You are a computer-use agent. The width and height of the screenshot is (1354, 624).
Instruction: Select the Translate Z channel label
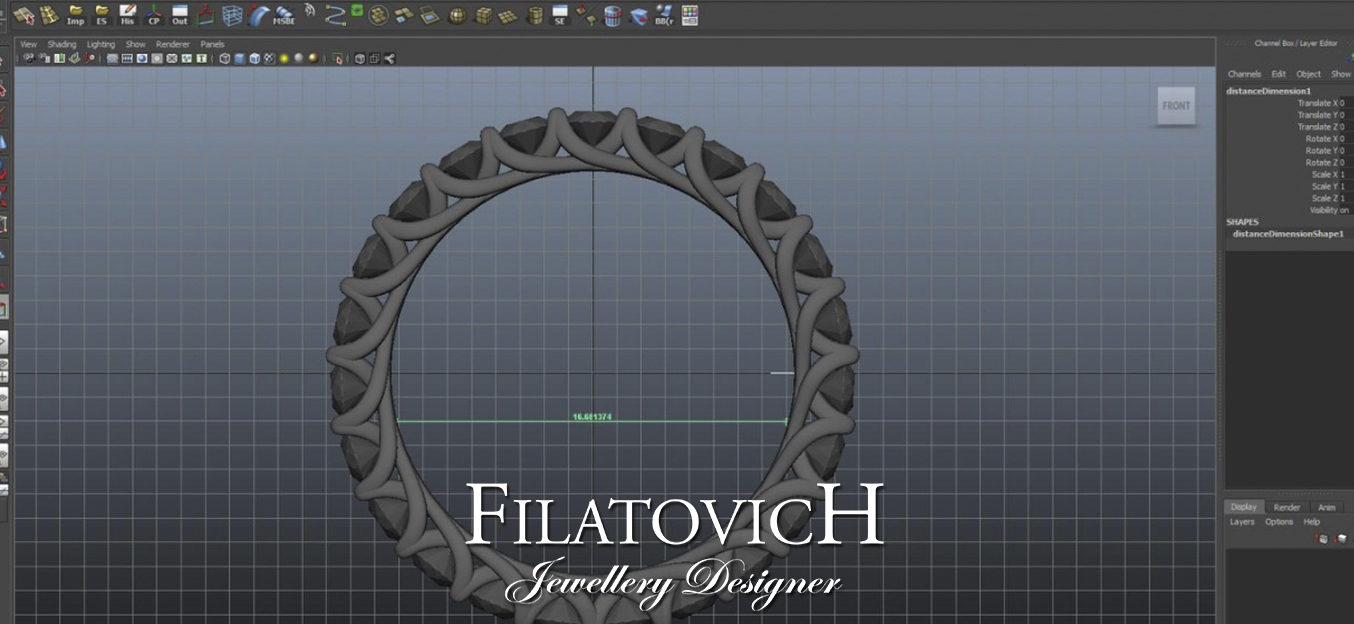[x=1317, y=127]
